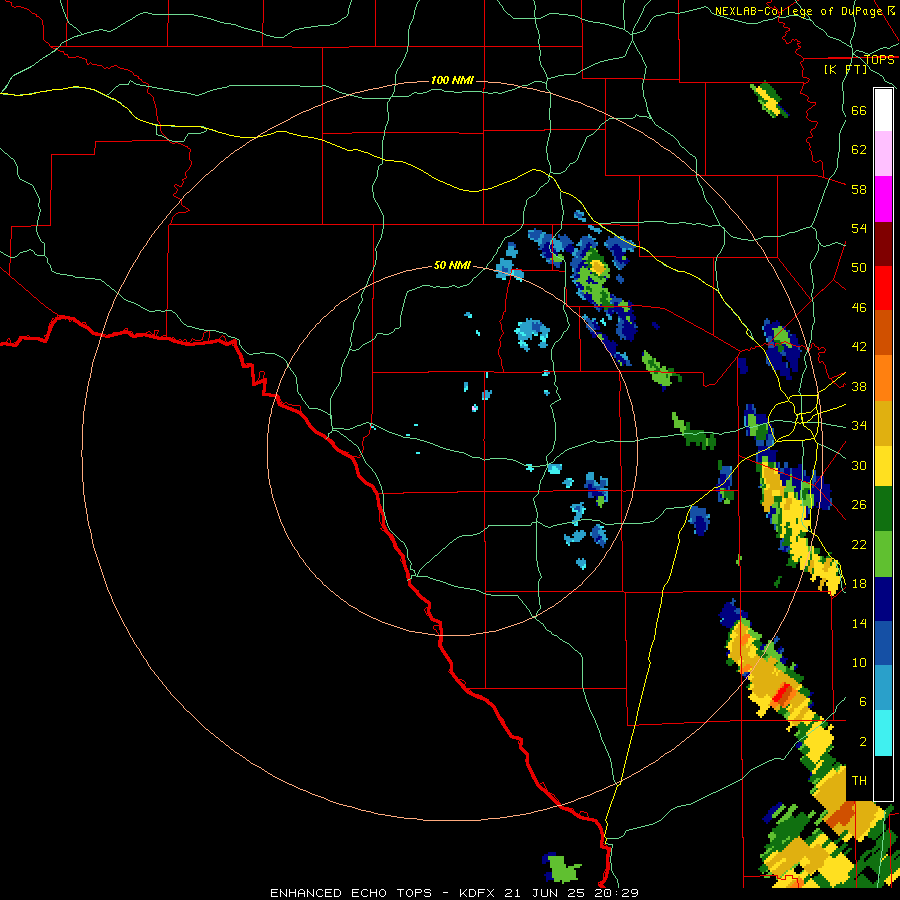Click the 54 legend value
The image size is (900, 900).
pos(859,228)
